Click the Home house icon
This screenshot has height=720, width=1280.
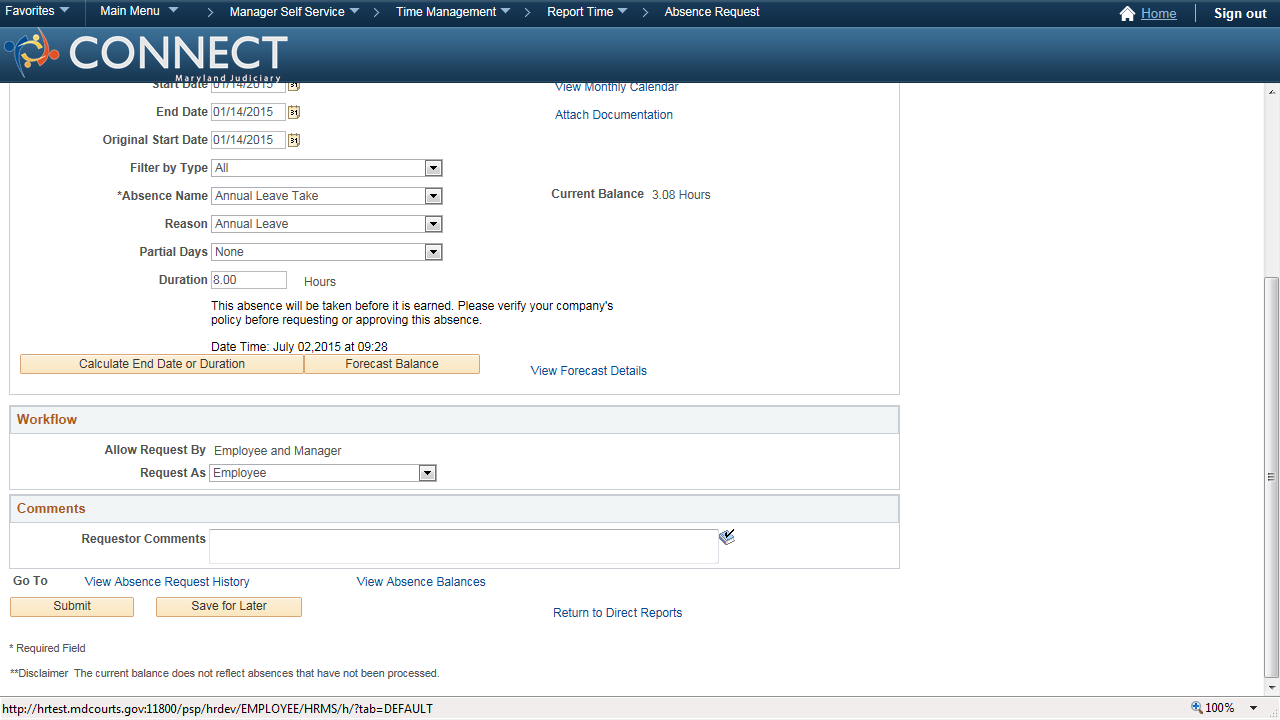click(1127, 13)
